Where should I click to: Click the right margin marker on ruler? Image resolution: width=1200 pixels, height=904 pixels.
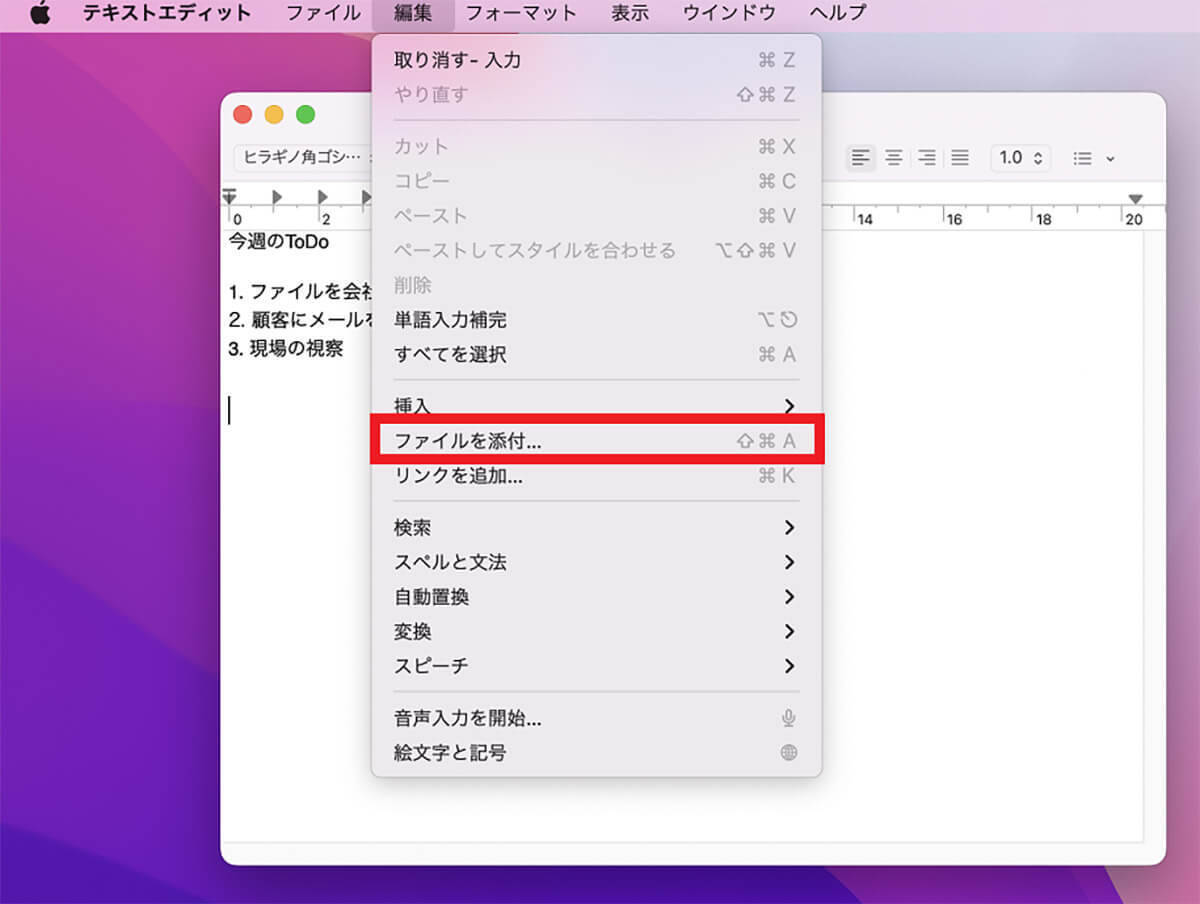pos(1135,199)
